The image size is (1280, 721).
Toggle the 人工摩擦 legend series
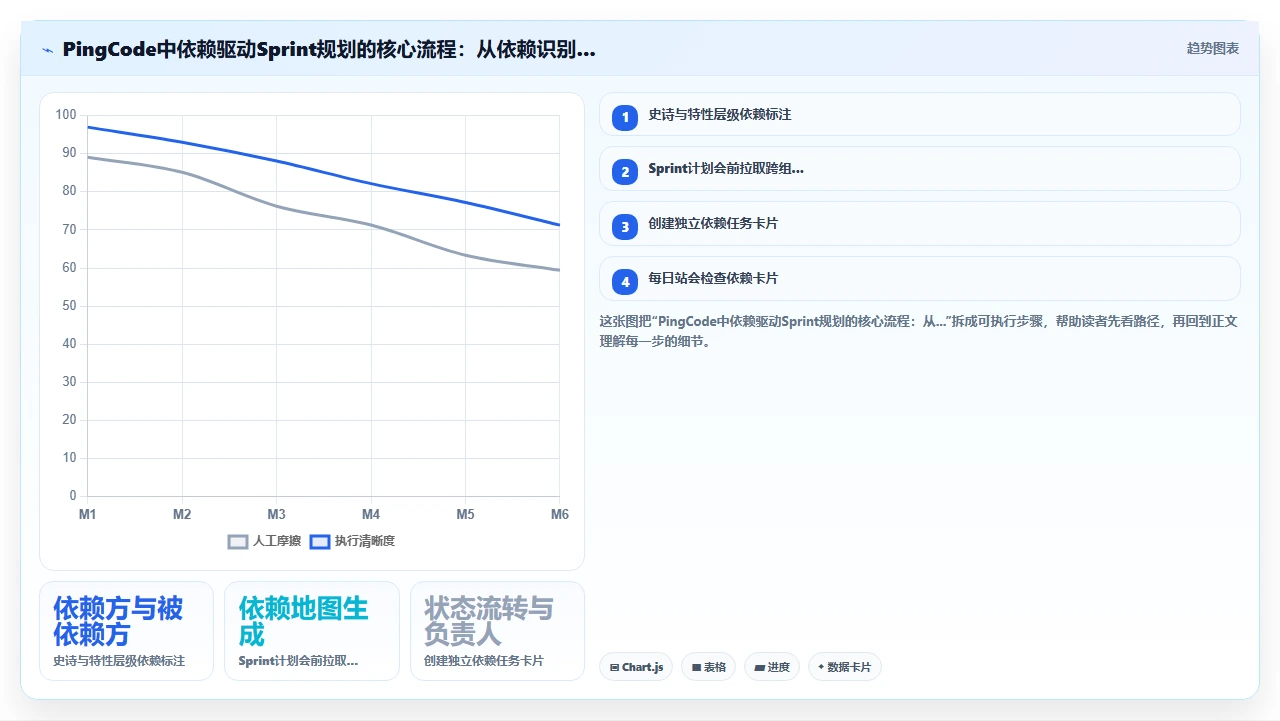click(x=264, y=541)
